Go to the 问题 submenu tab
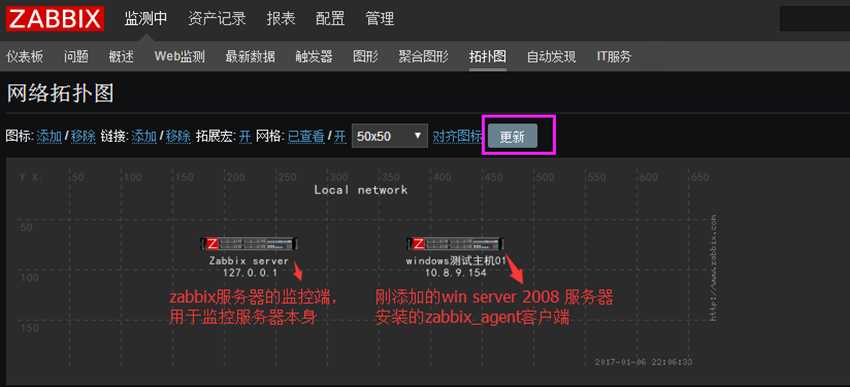The height and width of the screenshot is (387, 850). click(76, 56)
